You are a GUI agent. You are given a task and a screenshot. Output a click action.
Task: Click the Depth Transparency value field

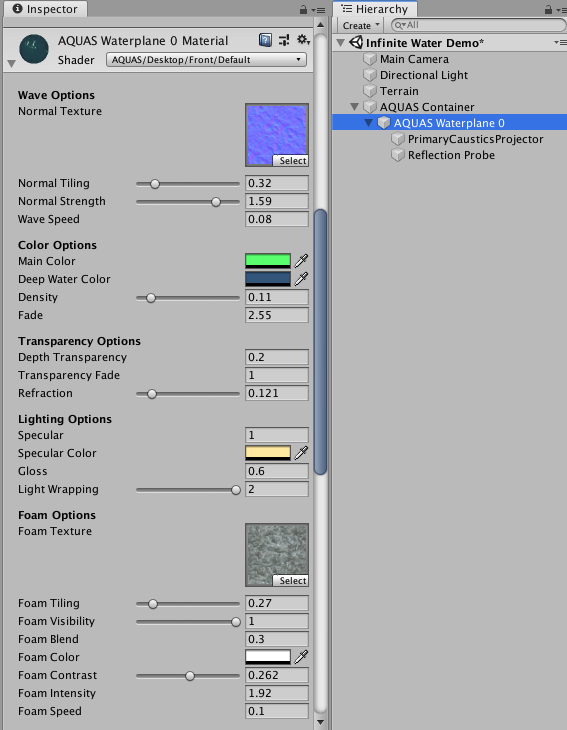coord(277,357)
